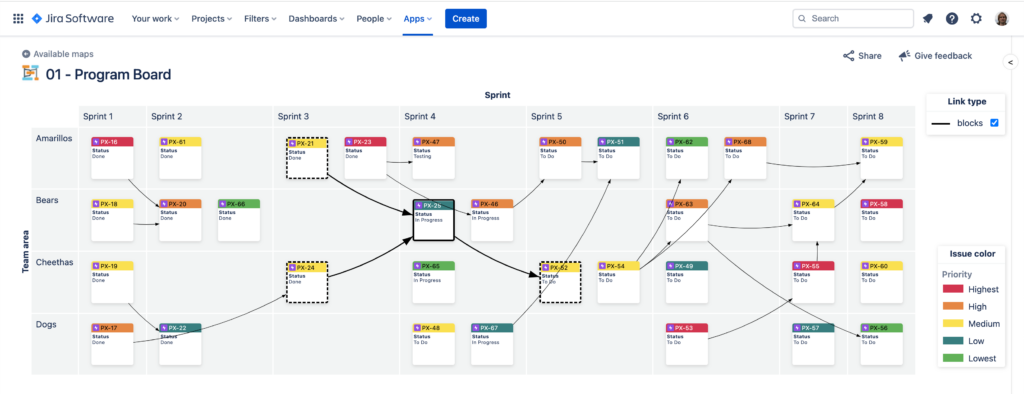The height and width of the screenshot is (394, 1024).
Task: Expand the Filters dropdown
Action: click(260, 19)
